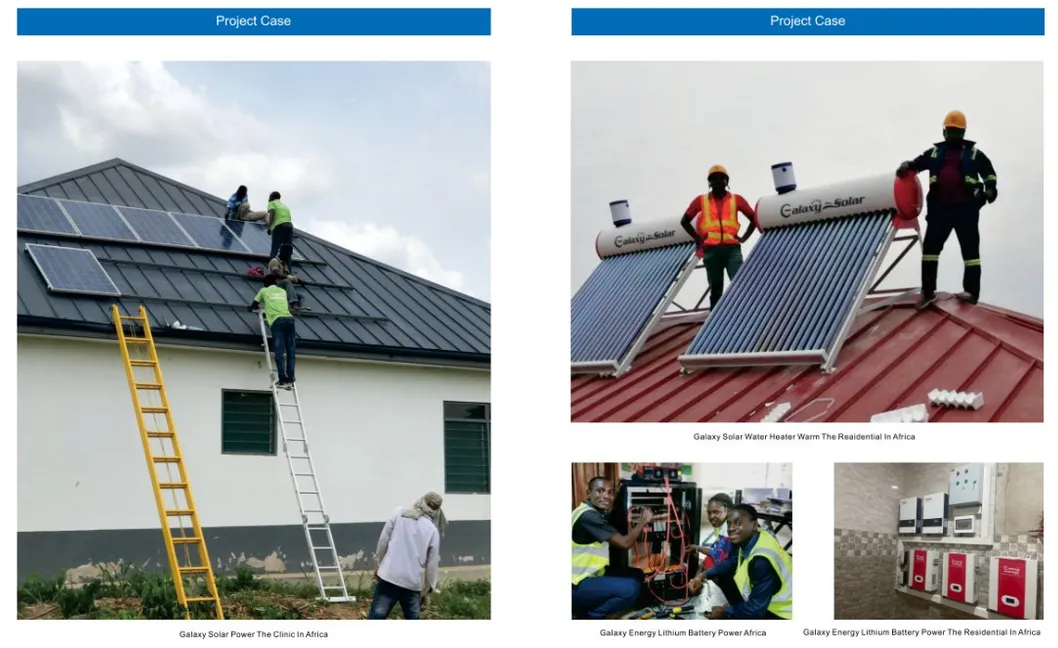Open the wall-mounted residential battery photo
The width and height of the screenshot is (1058, 648).
[x=939, y=541]
